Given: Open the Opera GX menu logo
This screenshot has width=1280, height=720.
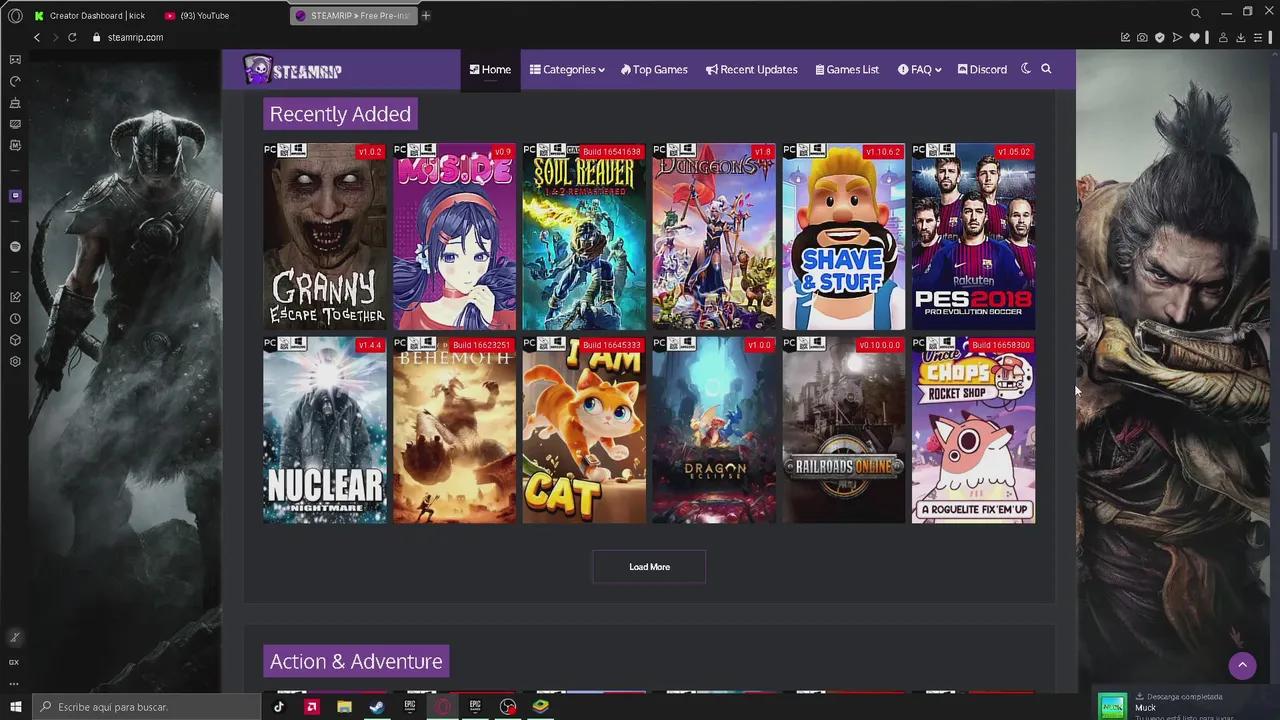Looking at the screenshot, I should tap(15, 15).
